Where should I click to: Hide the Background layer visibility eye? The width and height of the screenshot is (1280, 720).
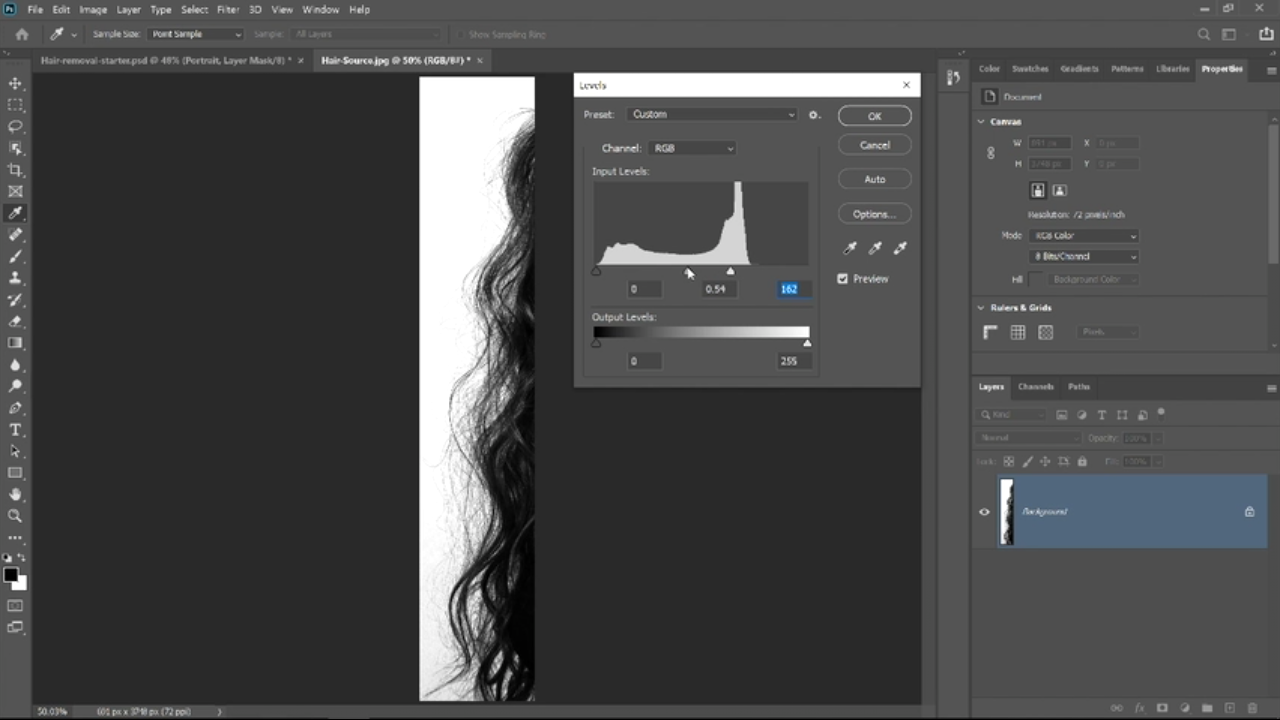click(984, 512)
